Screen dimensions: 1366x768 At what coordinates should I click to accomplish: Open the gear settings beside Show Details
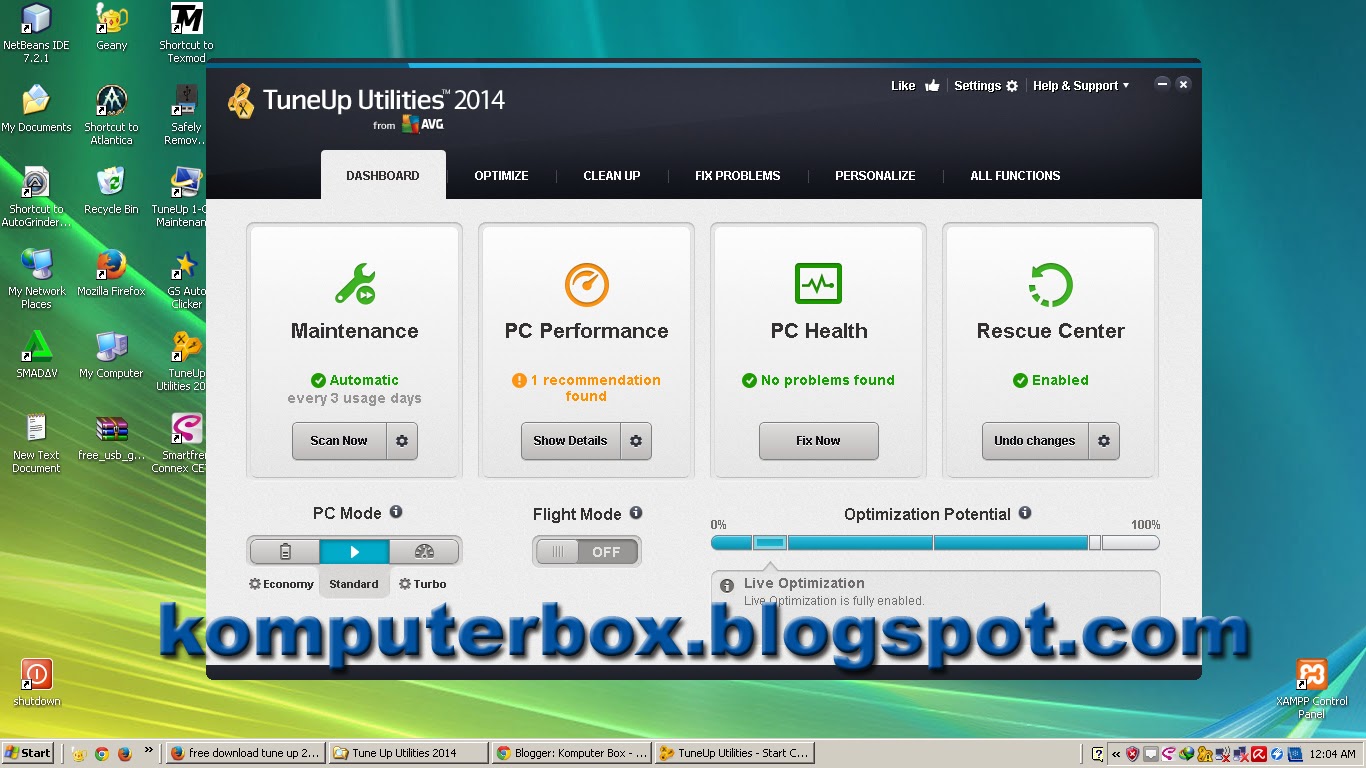[x=636, y=441]
